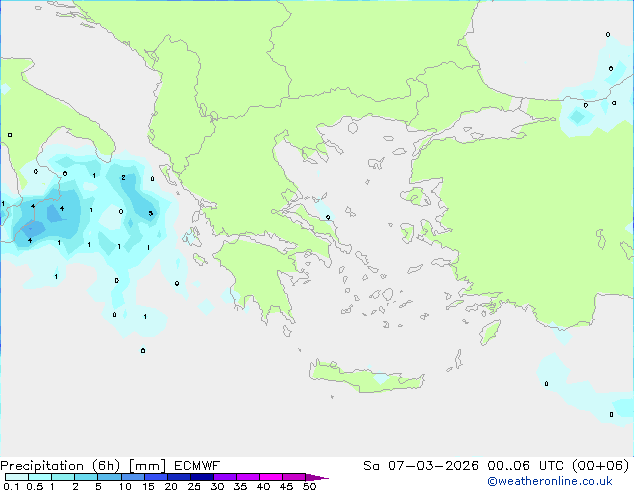Click the '[mm]' unit label
Screen dimensions: 634x490
147,466
